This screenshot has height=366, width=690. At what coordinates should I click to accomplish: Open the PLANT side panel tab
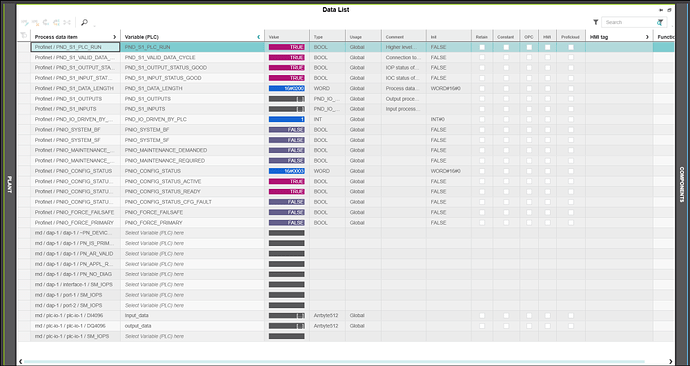(10, 185)
